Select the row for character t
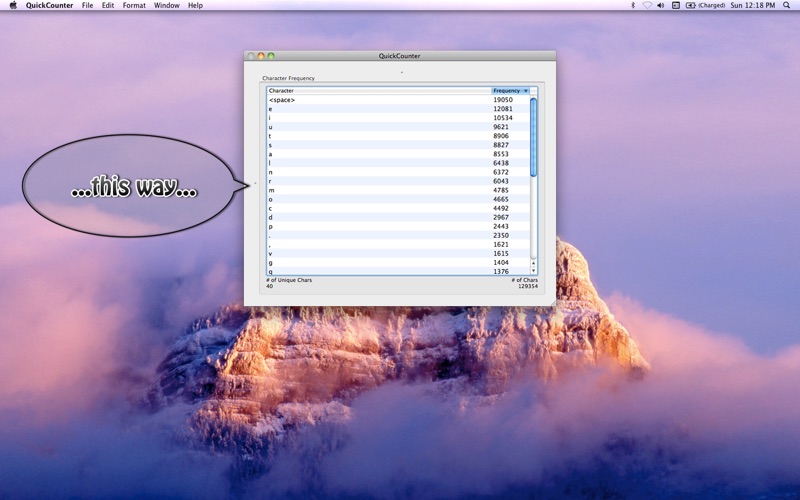The height and width of the screenshot is (500, 800). 398,136
